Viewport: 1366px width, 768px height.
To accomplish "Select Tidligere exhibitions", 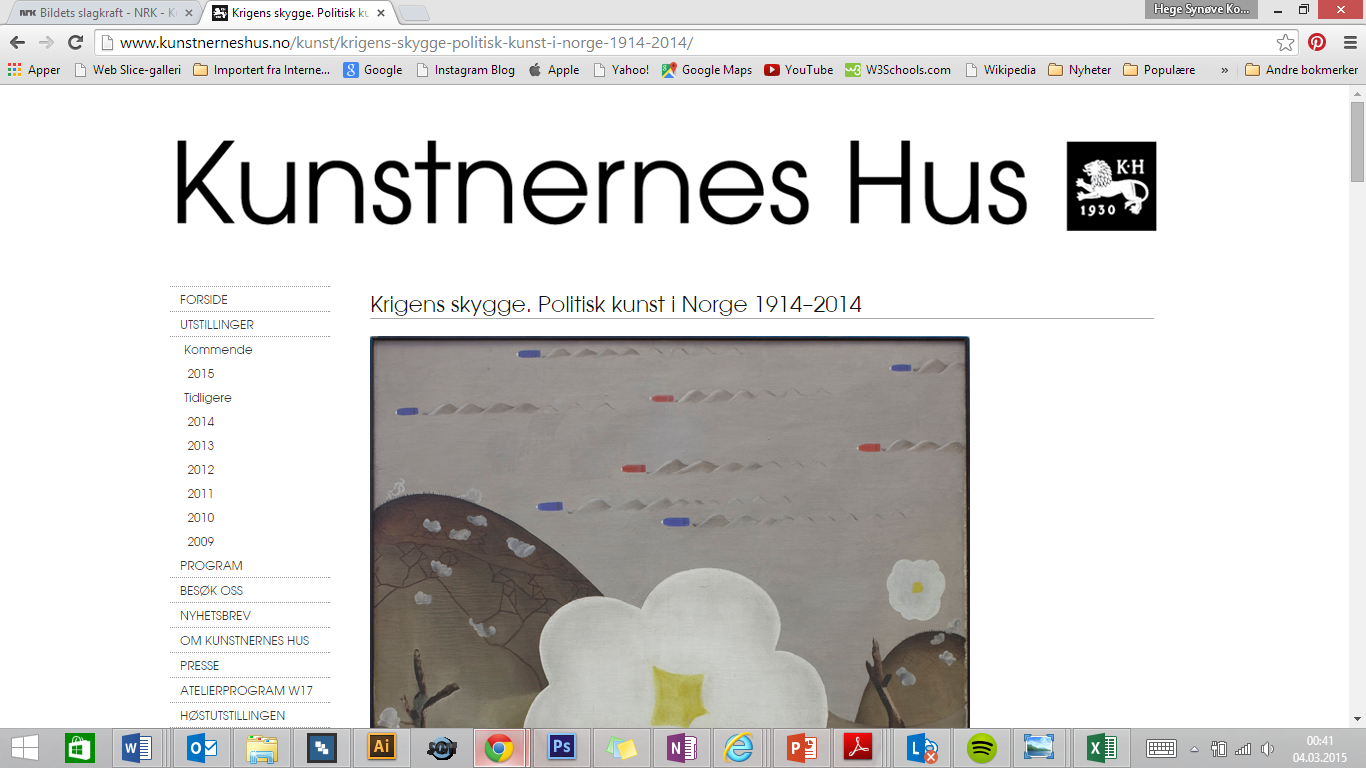I will 208,398.
